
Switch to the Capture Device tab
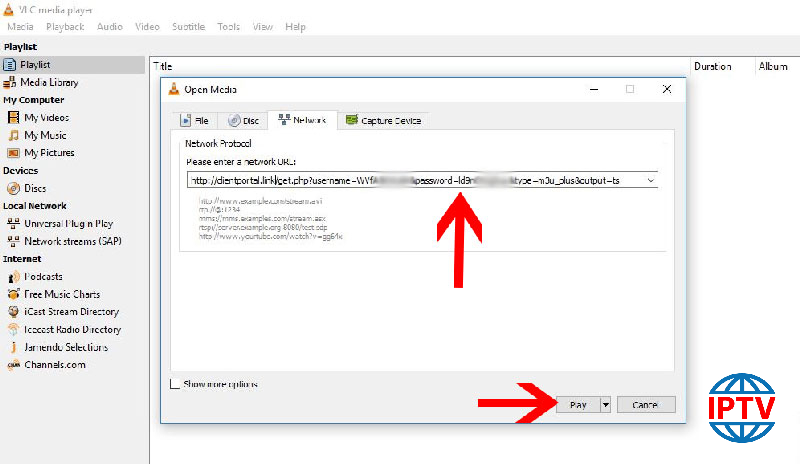(382, 121)
